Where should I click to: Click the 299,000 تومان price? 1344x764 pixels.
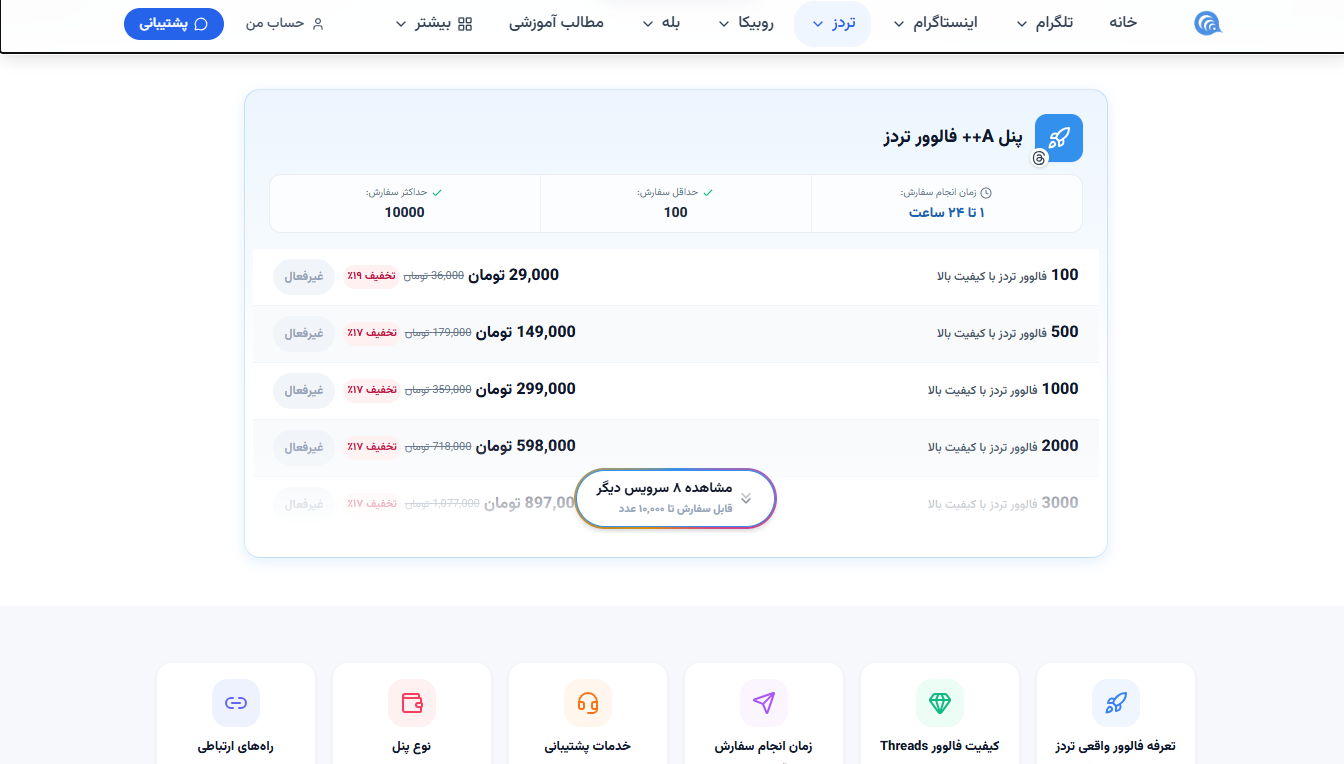(x=526, y=389)
